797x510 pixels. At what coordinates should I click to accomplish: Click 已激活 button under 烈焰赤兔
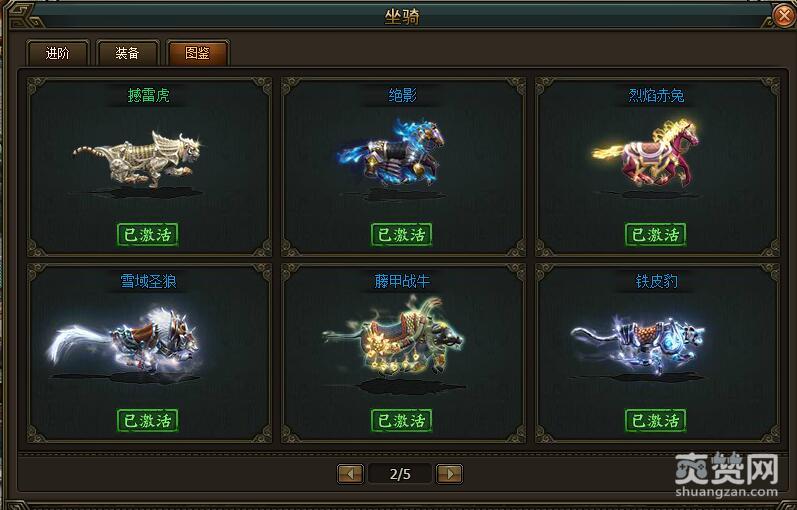click(656, 234)
